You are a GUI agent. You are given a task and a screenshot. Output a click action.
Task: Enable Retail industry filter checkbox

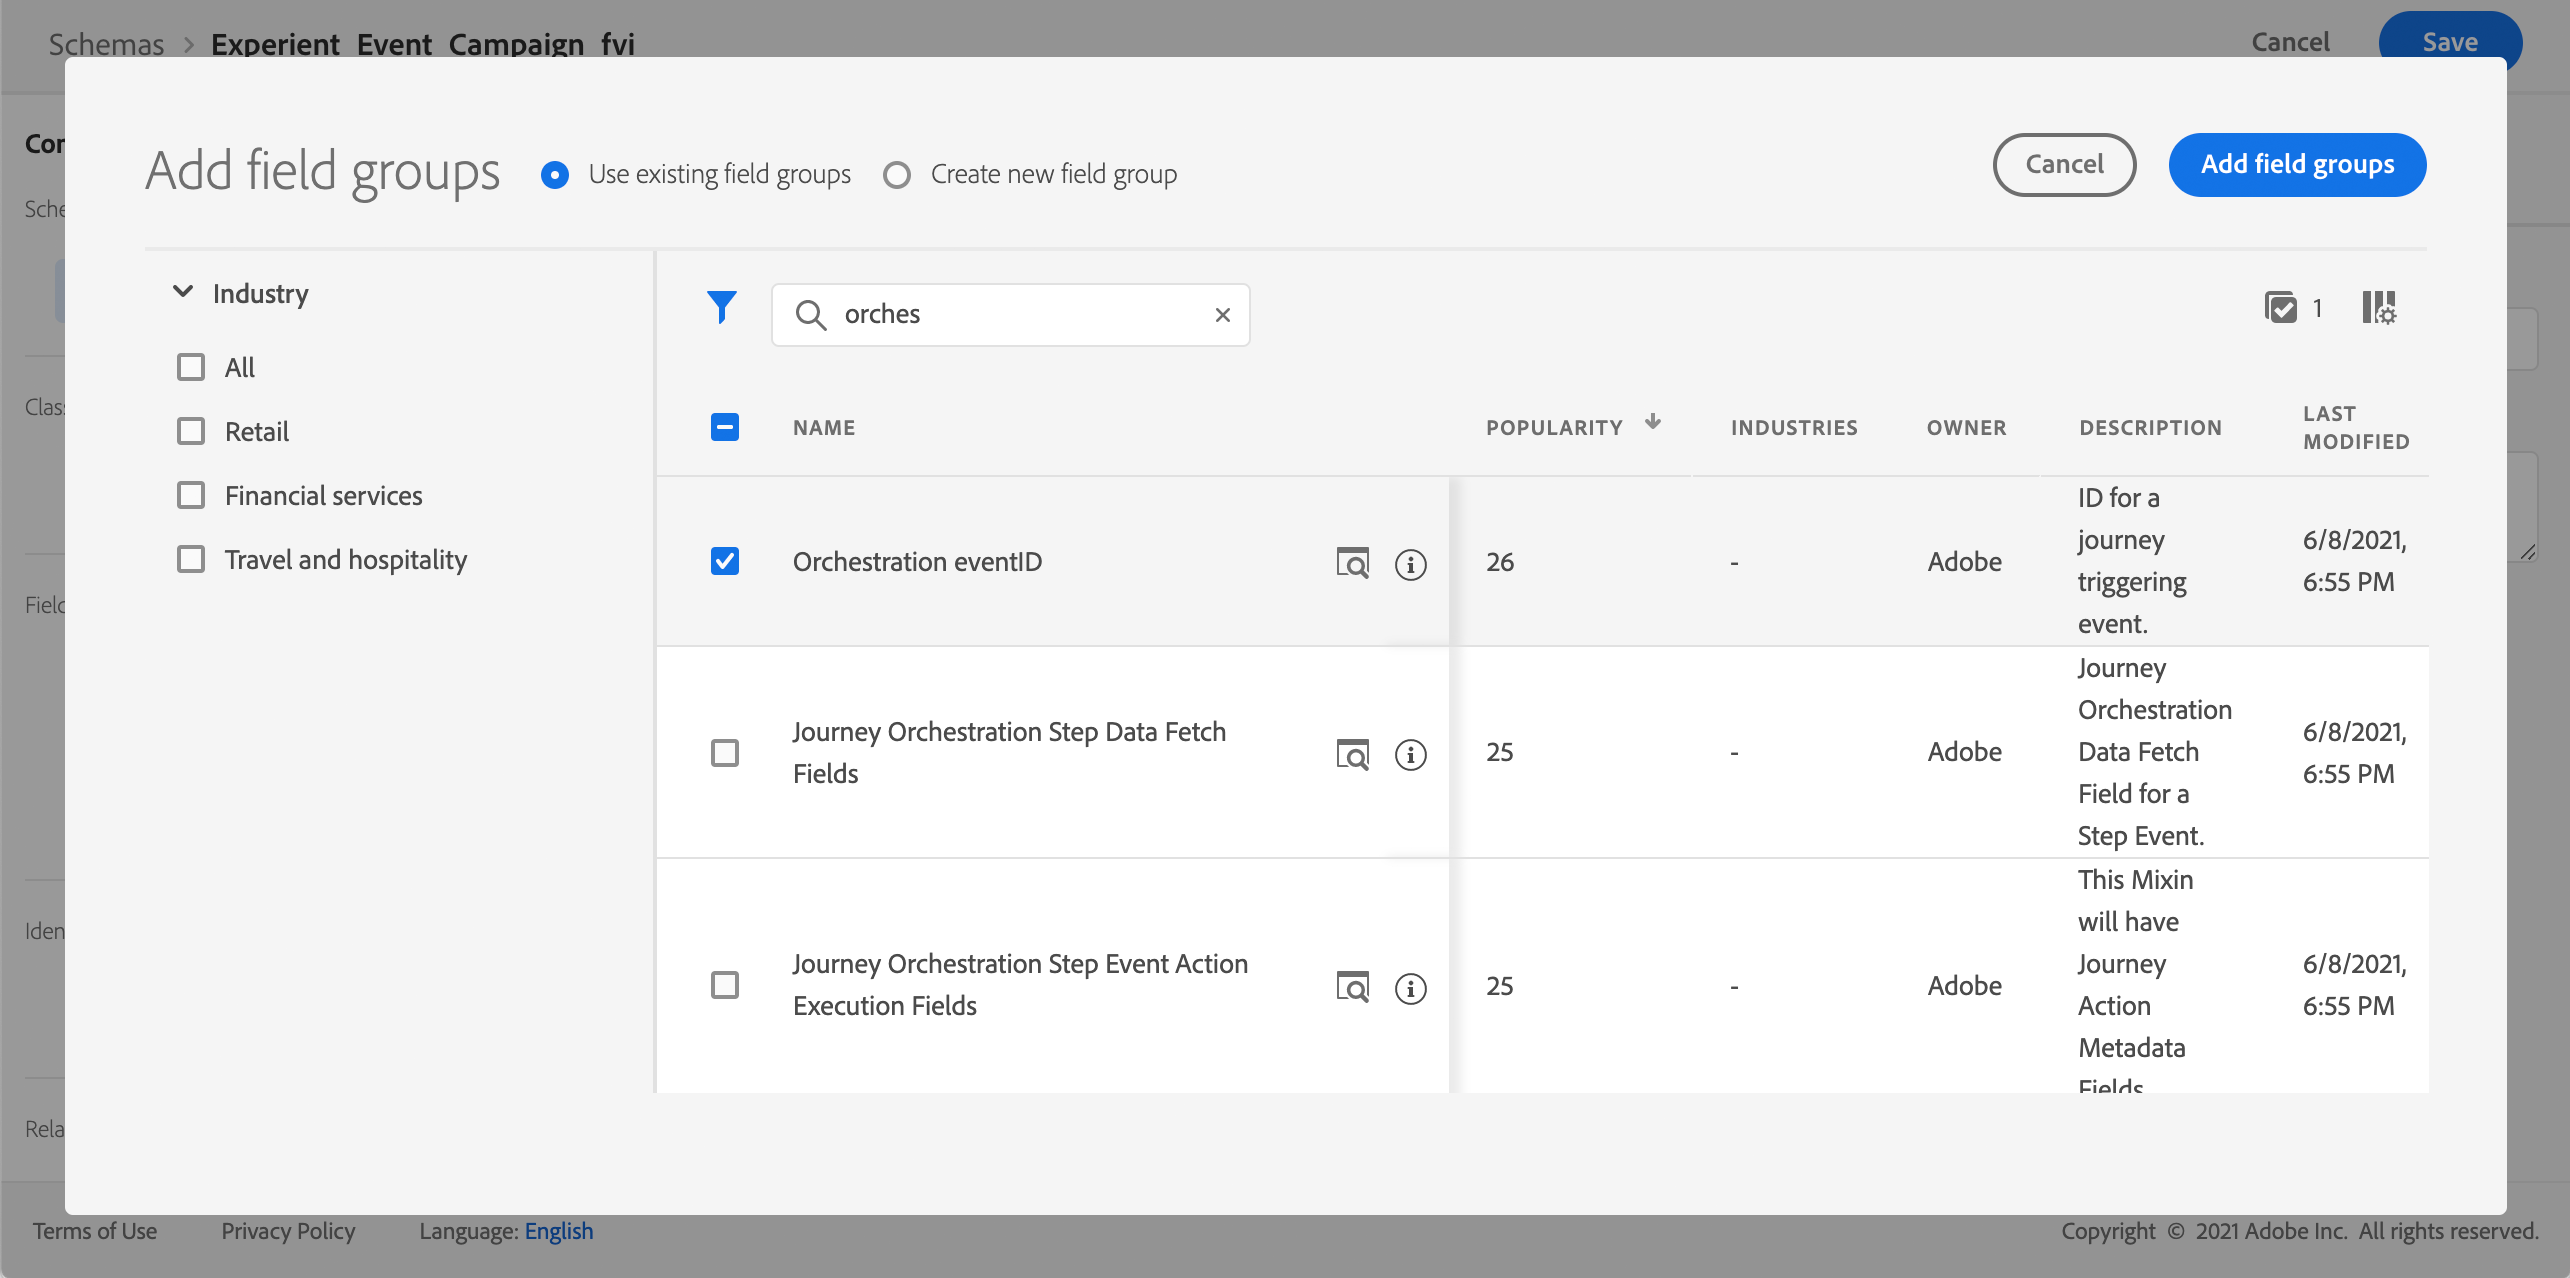tap(191, 431)
